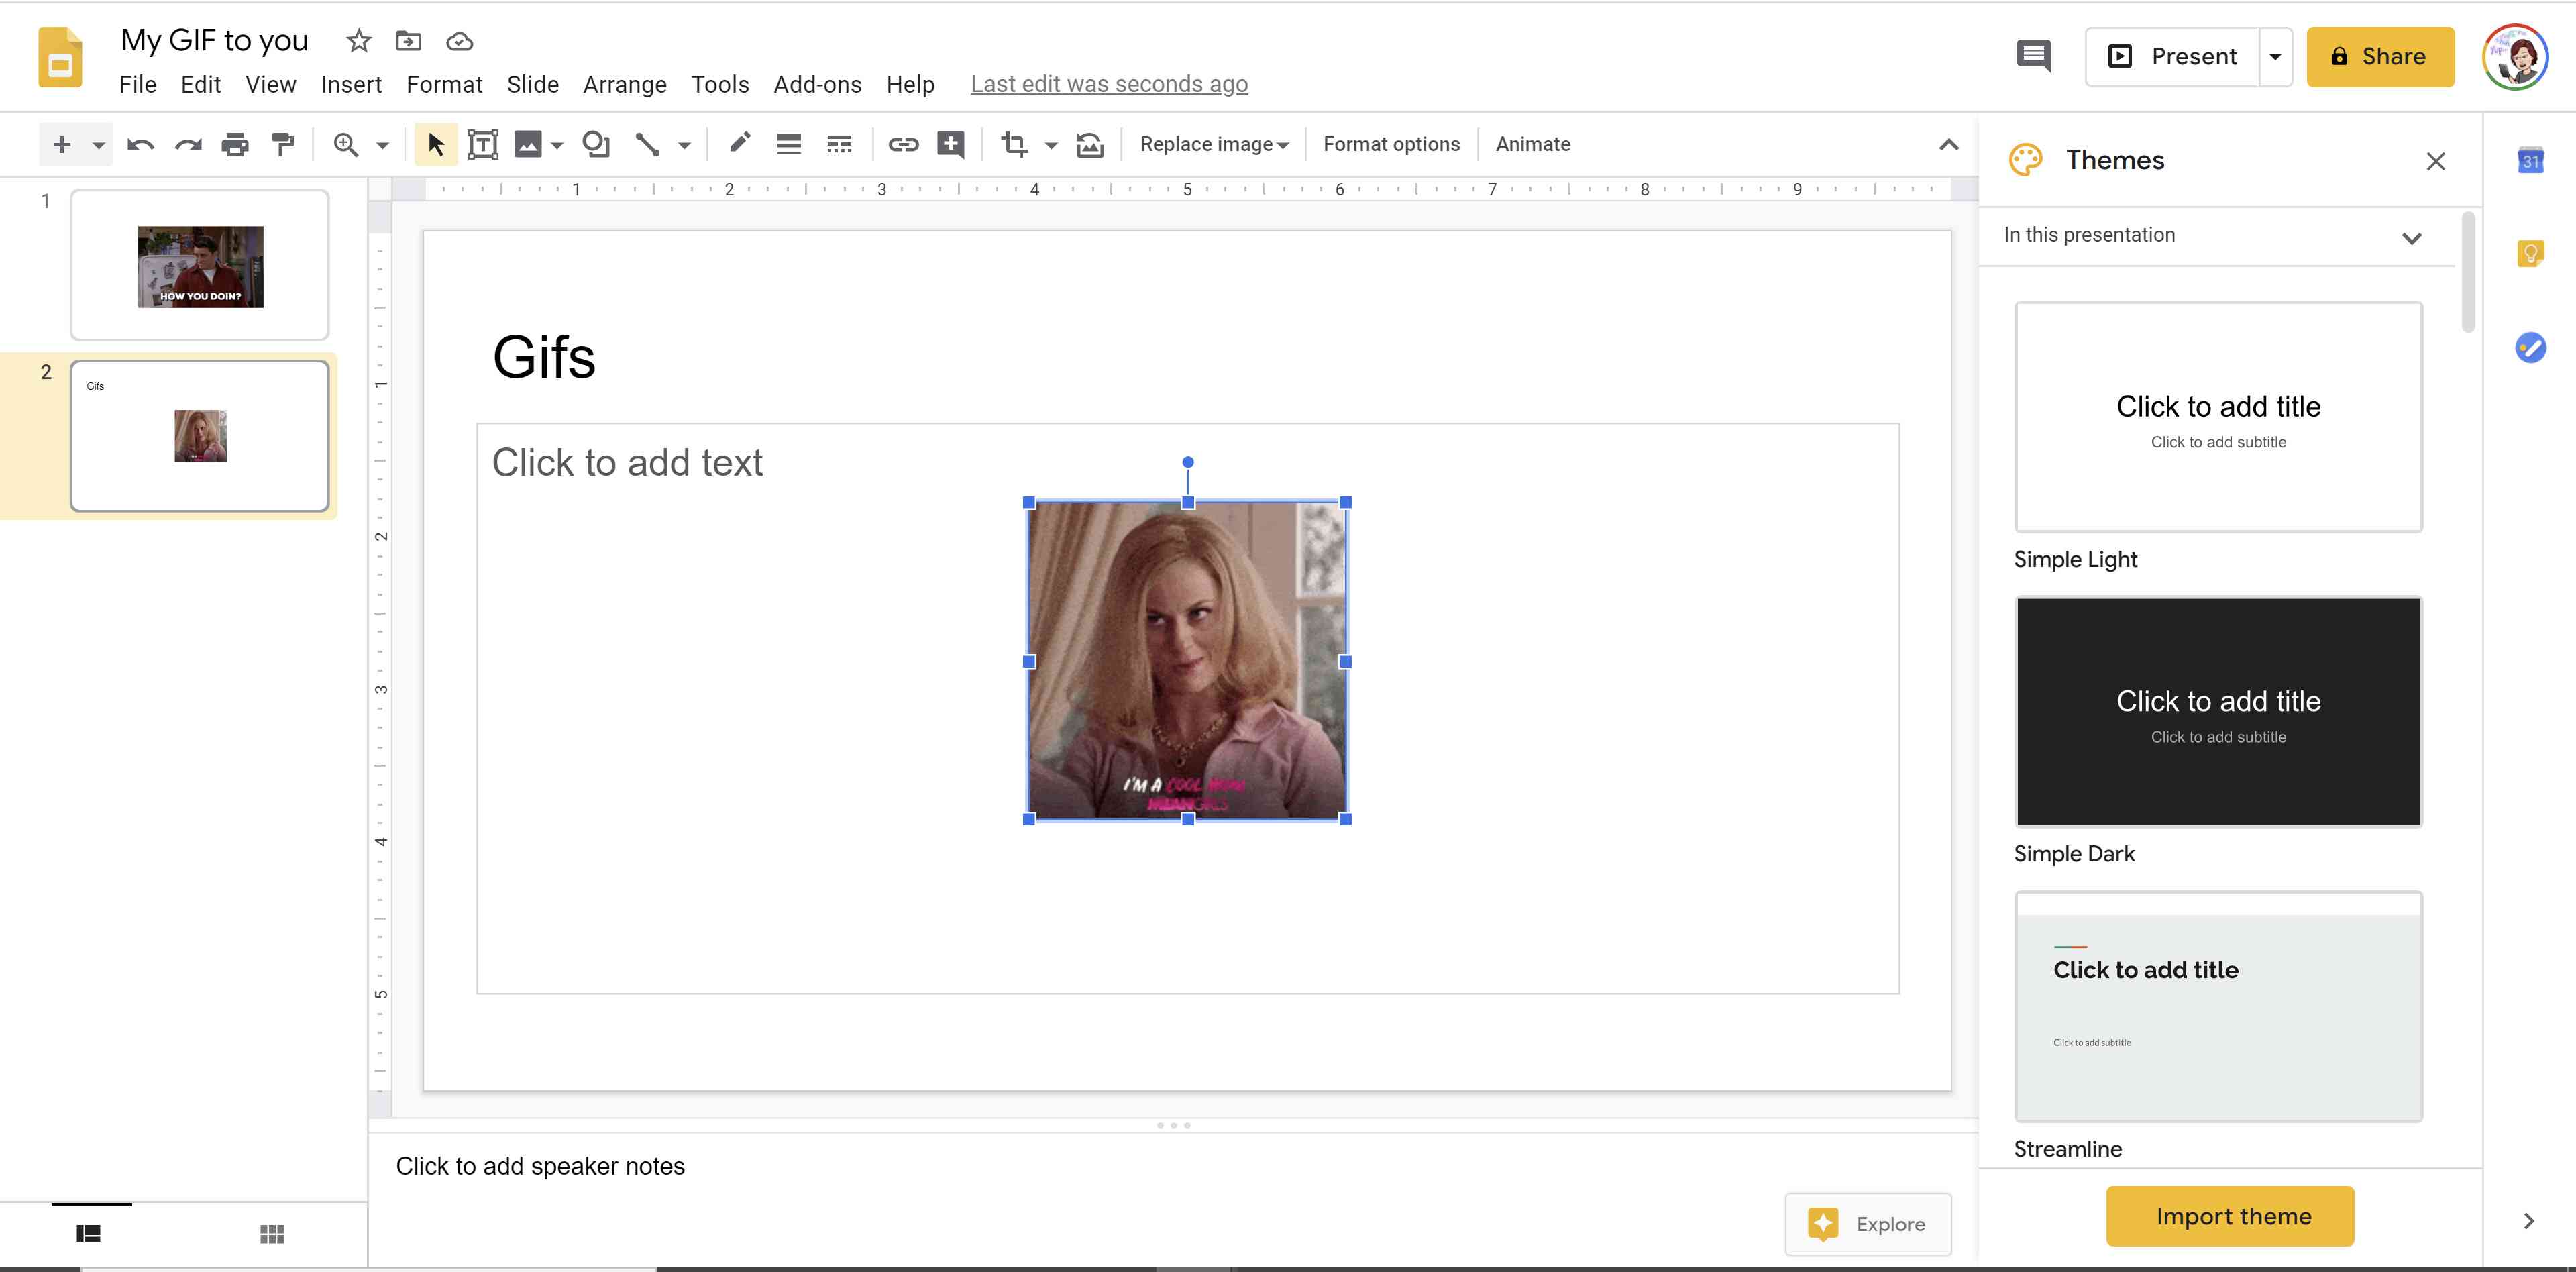Open the Edit menu
This screenshot has height=1272, width=2576.
click(x=201, y=85)
